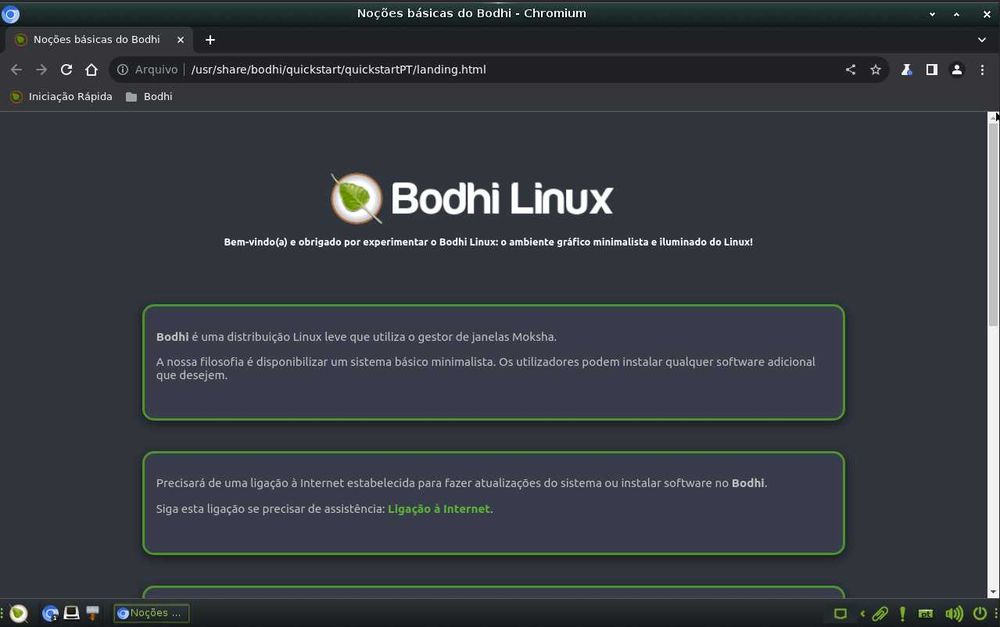Open the clipboard paperclip tray icon
The image size is (1000, 627).
click(880, 614)
